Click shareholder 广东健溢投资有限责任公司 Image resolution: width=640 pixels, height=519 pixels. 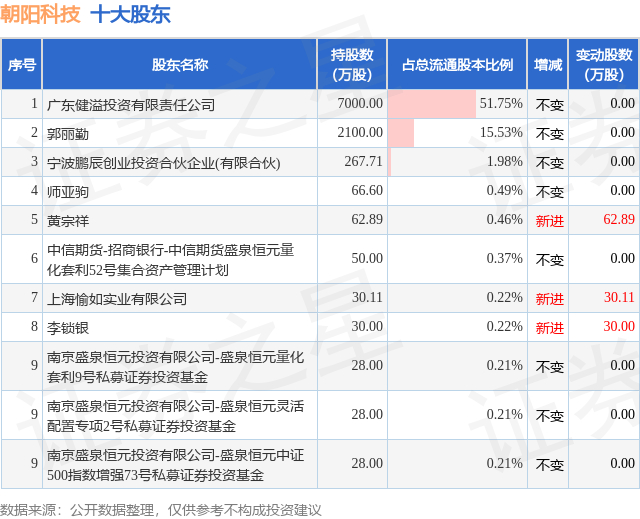[131, 105]
